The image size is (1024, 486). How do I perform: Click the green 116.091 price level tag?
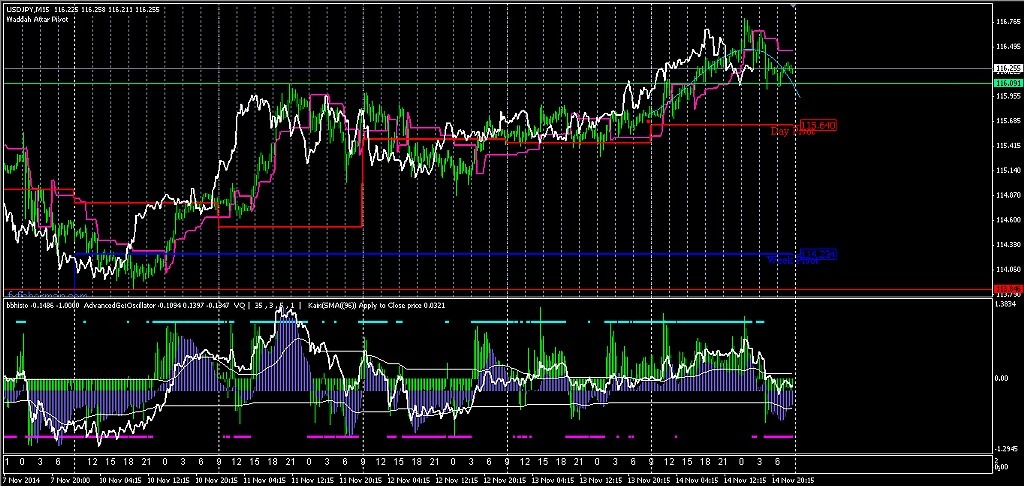click(1006, 84)
